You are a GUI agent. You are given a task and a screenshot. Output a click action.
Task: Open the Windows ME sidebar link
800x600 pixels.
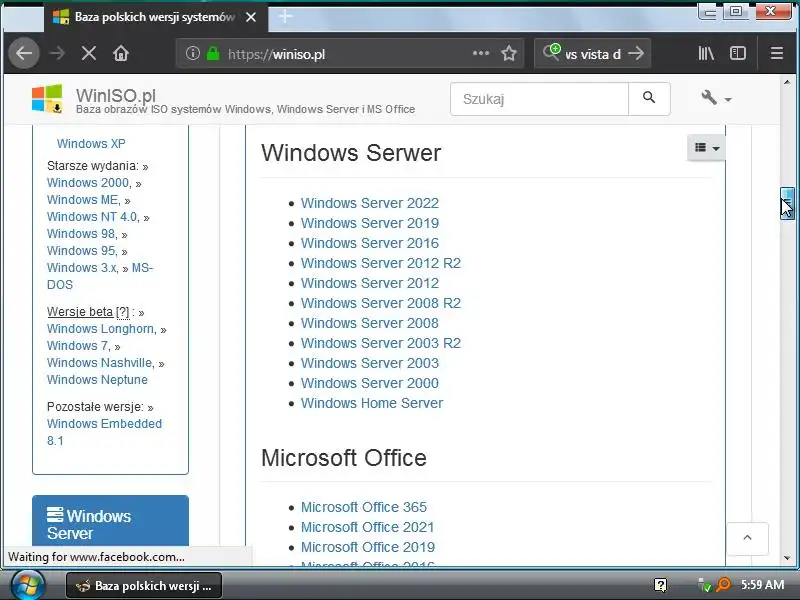(83, 199)
